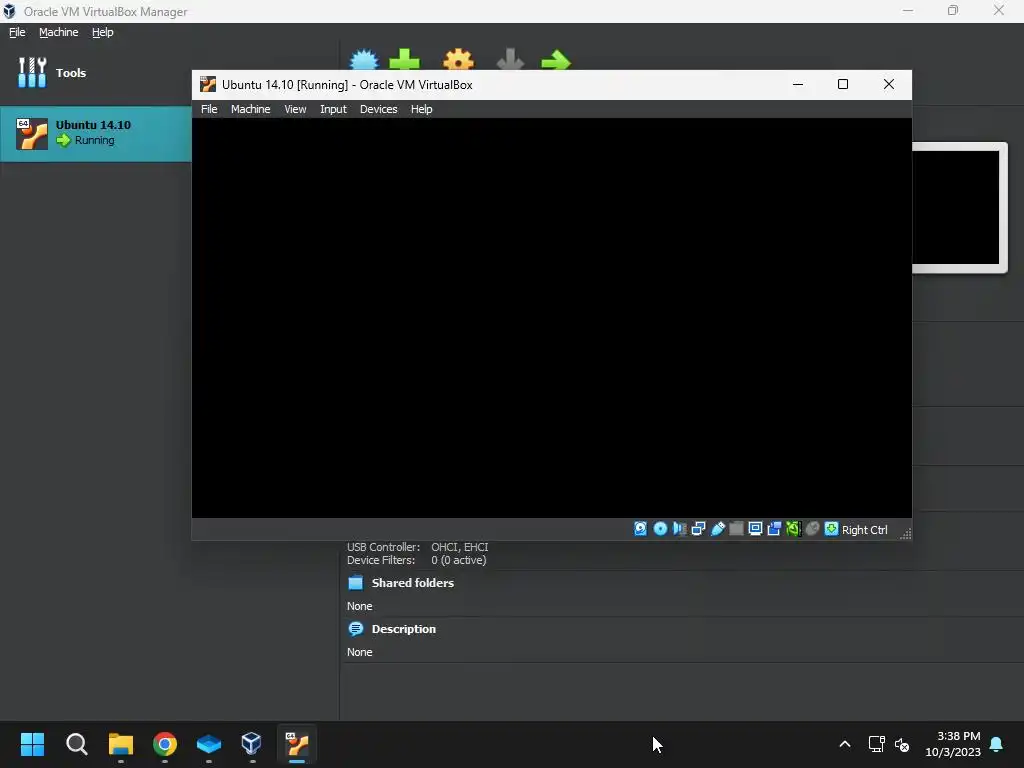Click the gray shared folders status icon
The image size is (1024, 768).
tap(736, 529)
